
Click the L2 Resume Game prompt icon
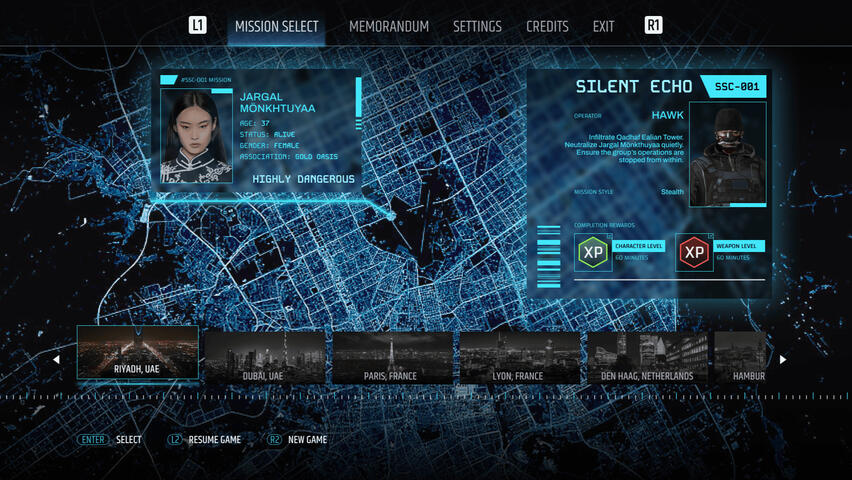tap(176, 440)
